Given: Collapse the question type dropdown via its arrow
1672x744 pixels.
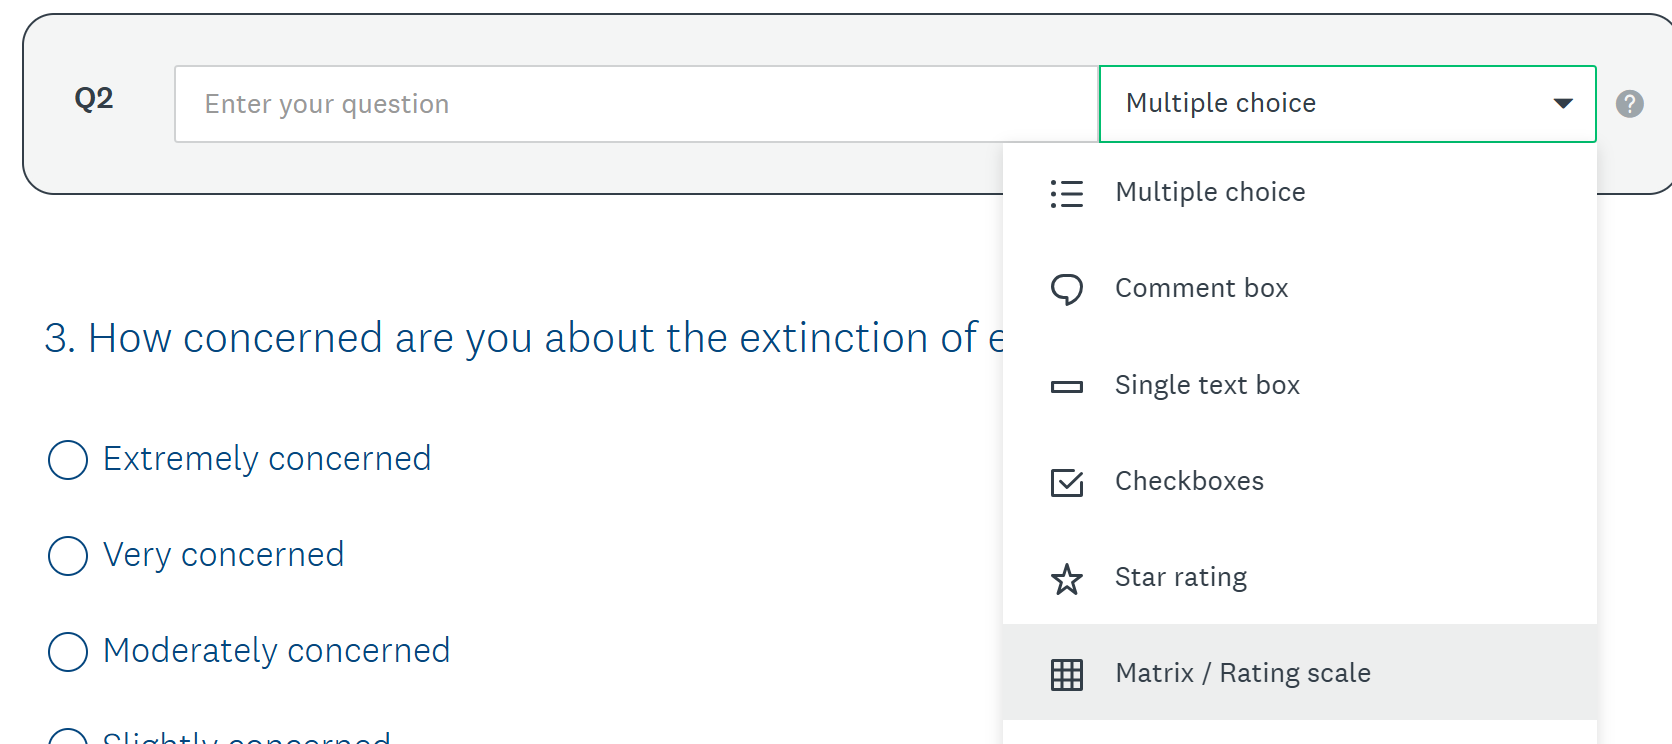Looking at the screenshot, I should coord(1562,104).
